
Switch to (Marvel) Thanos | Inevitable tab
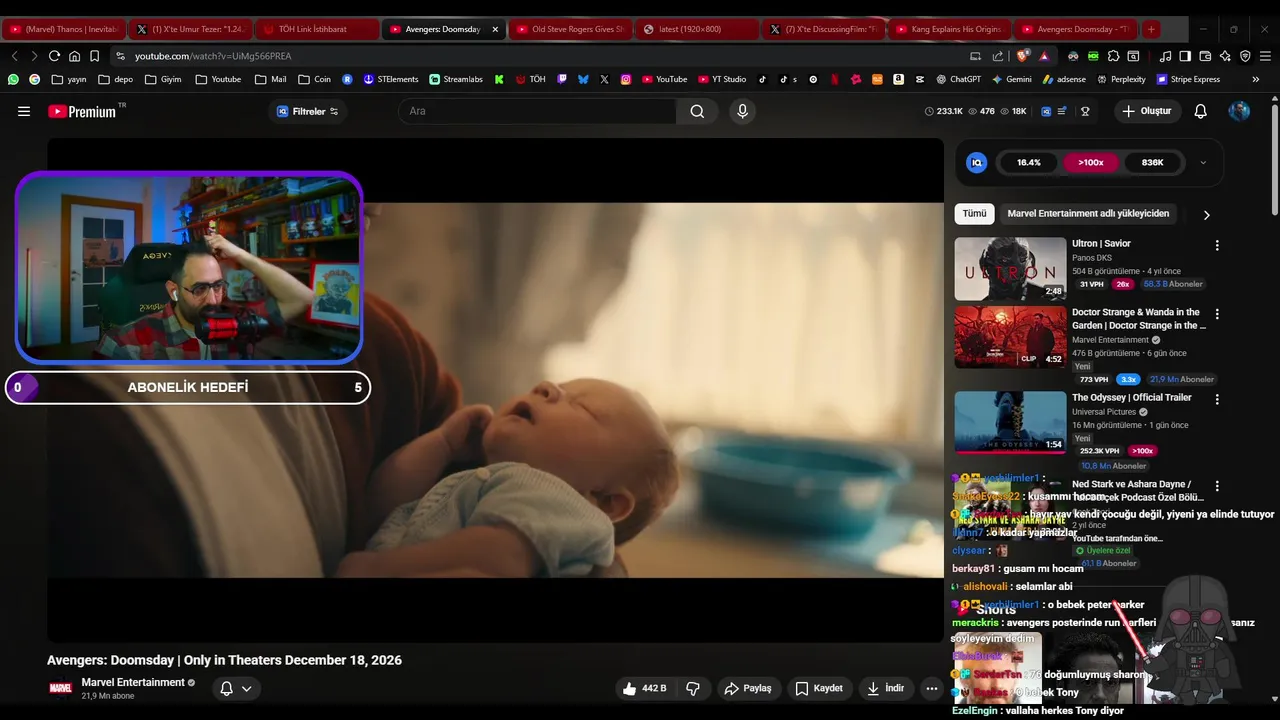point(64,29)
